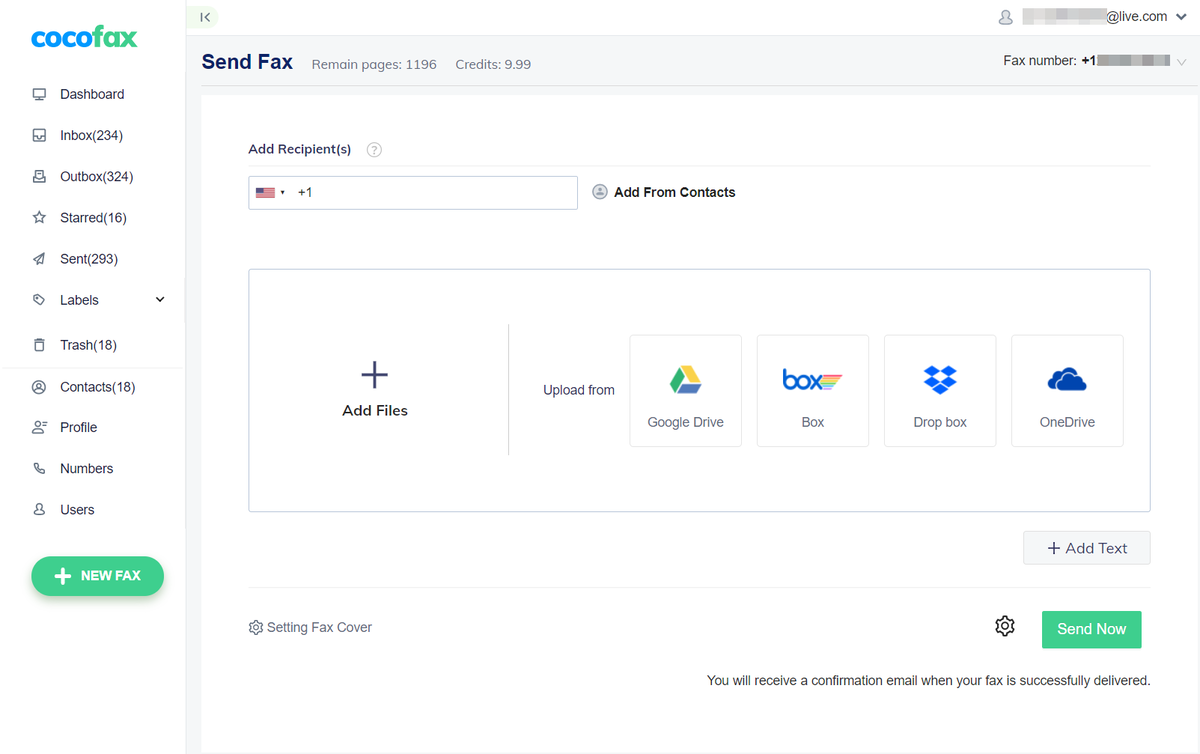Open the account email dropdown menu
The width and height of the screenshot is (1200, 754).
pyautogui.click(x=1182, y=17)
